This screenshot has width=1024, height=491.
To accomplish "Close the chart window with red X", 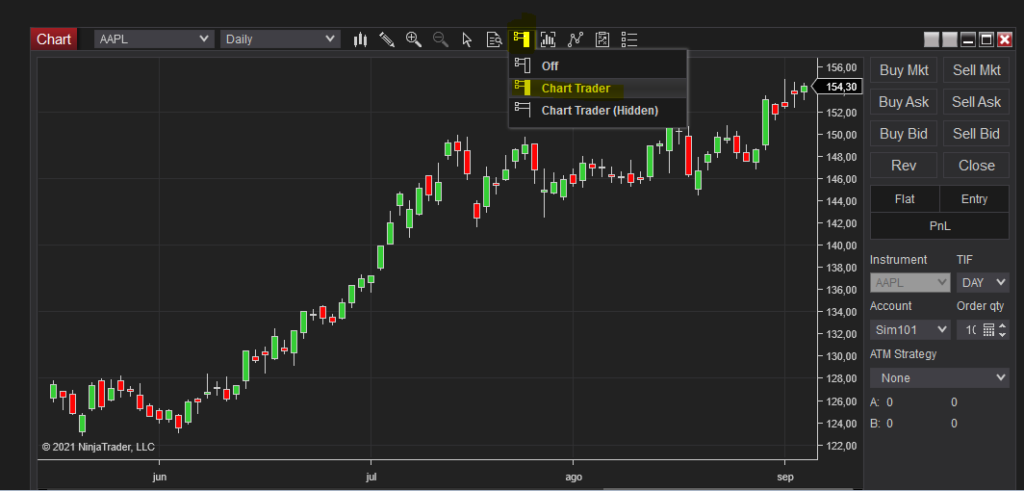I will click(x=1004, y=40).
